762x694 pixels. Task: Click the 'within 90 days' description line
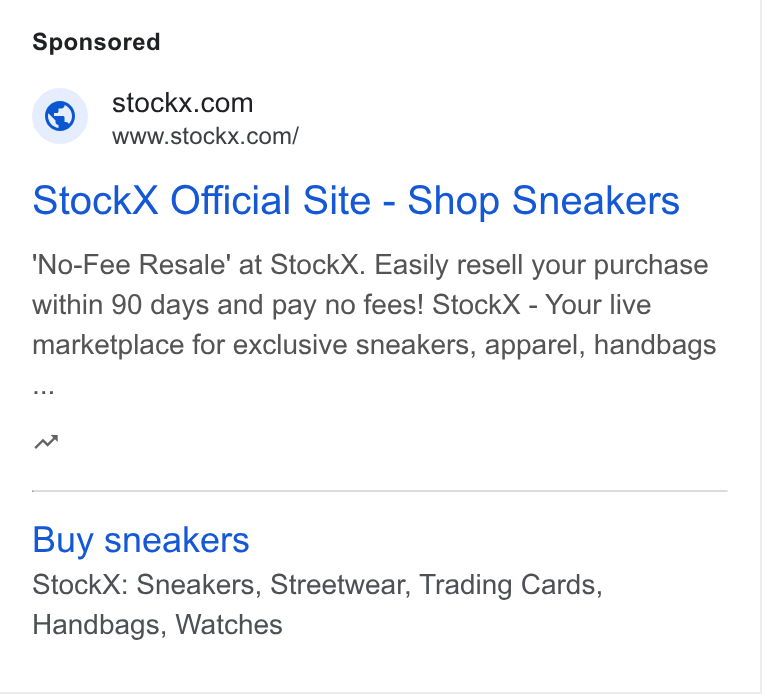tap(342, 305)
